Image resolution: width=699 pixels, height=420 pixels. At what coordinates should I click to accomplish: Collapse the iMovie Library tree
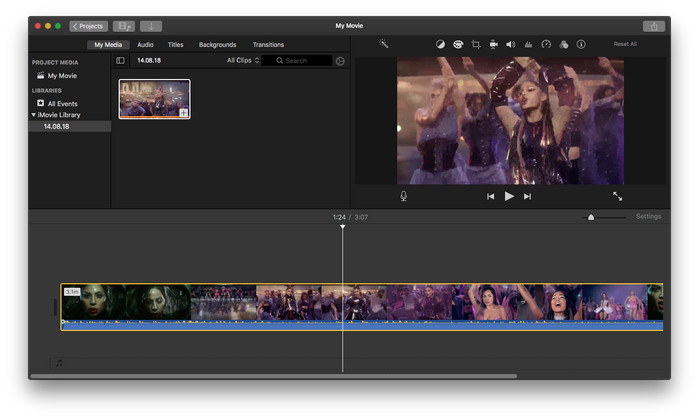[x=34, y=115]
